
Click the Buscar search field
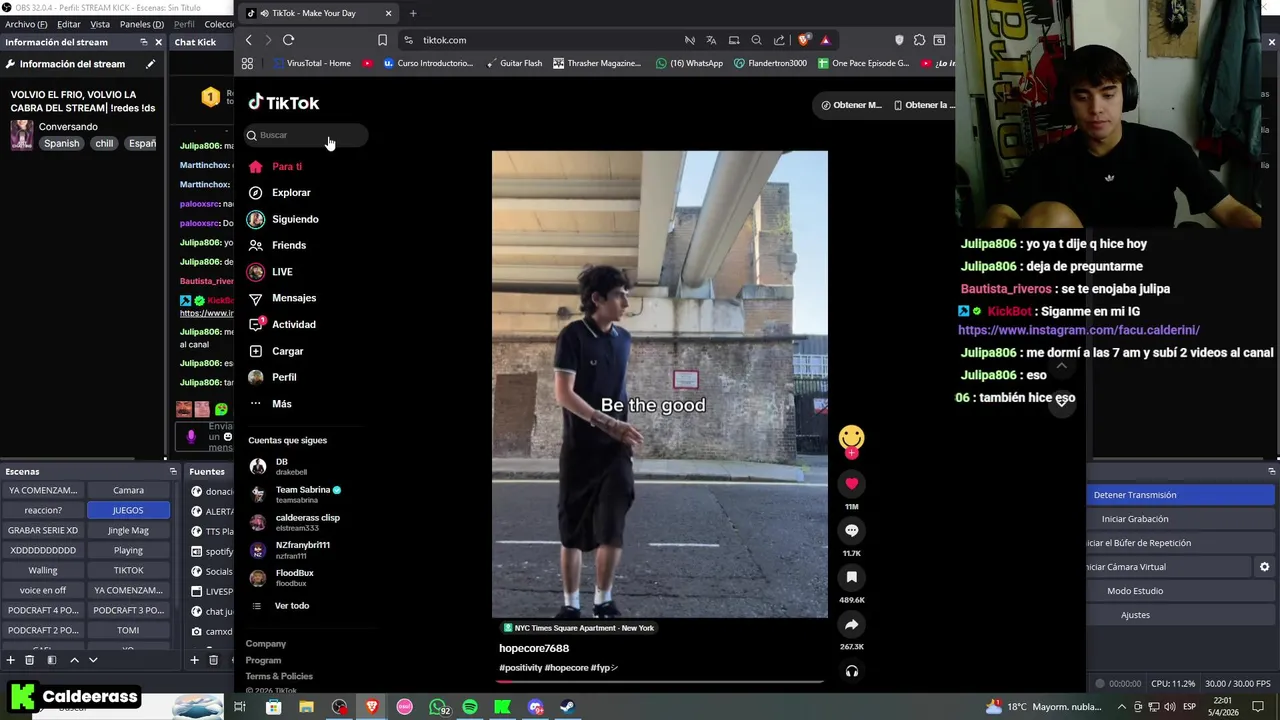click(306, 135)
